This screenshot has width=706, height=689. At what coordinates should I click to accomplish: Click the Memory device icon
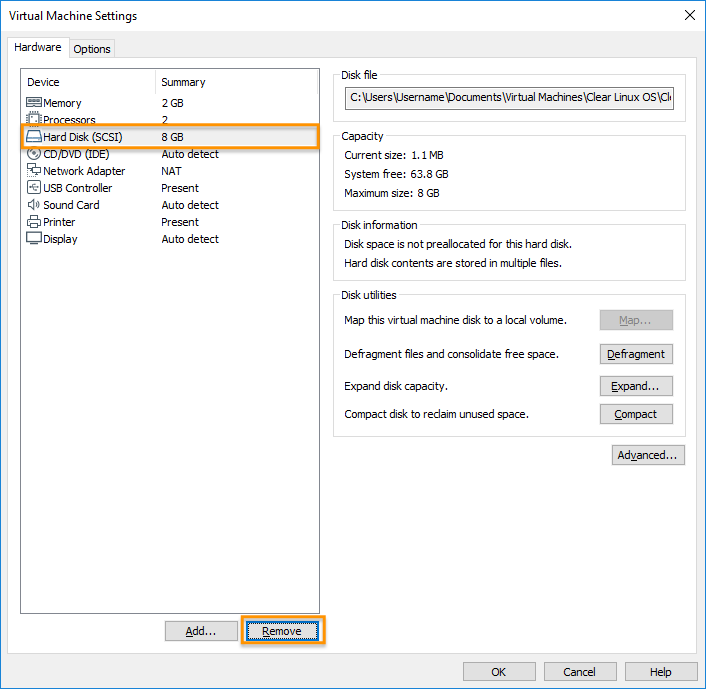34,103
